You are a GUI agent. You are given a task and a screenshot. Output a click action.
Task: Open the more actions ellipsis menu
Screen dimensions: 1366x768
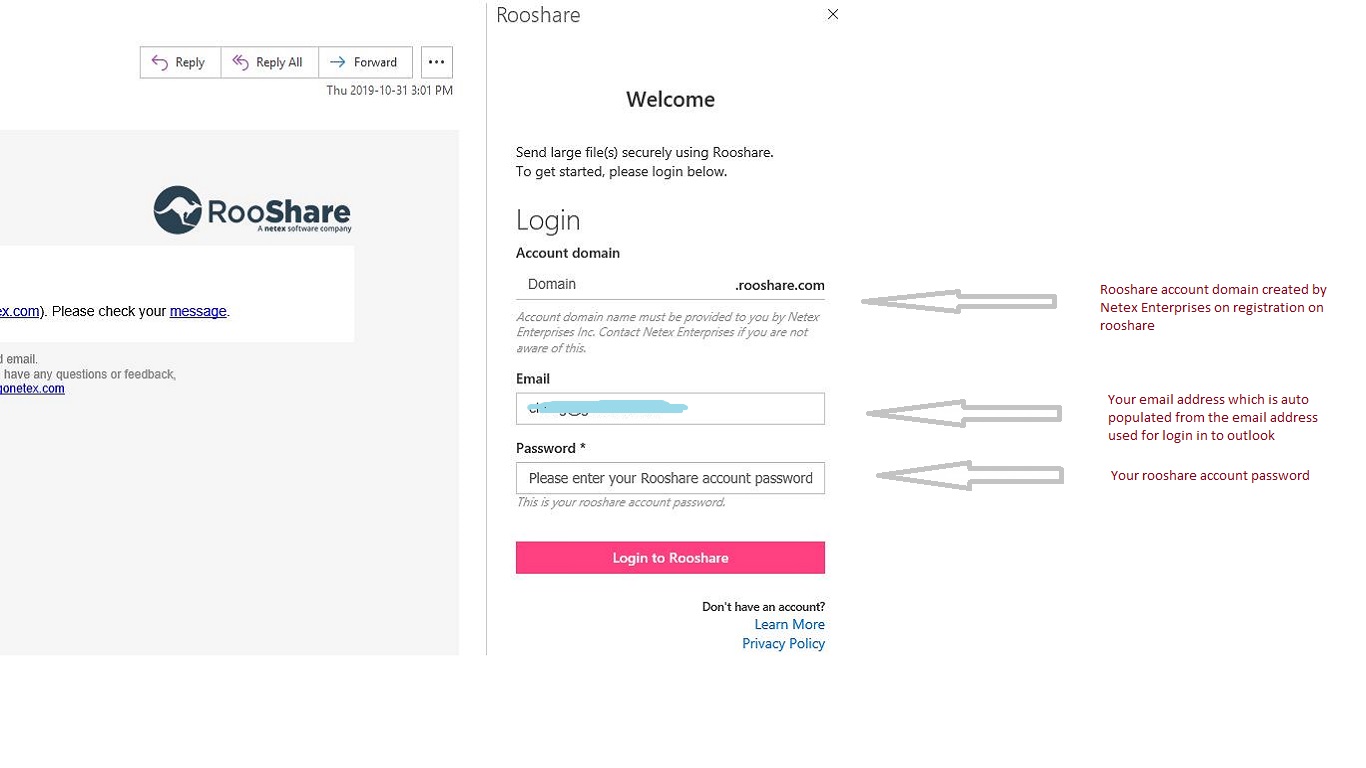point(436,62)
